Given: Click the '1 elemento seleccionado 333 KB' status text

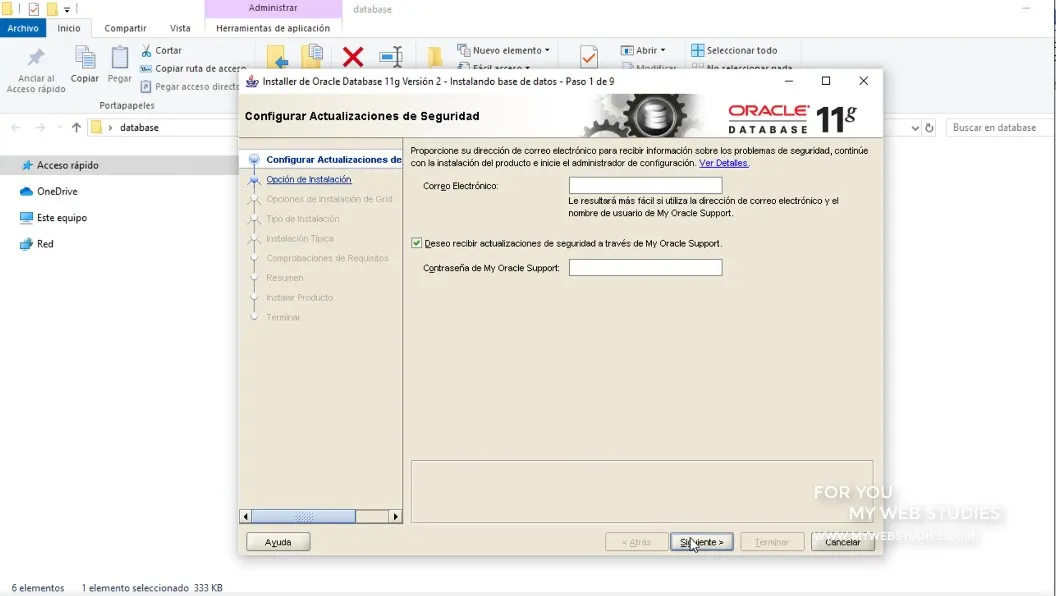Looking at the screenshot, I should click(x=152, y=588).
